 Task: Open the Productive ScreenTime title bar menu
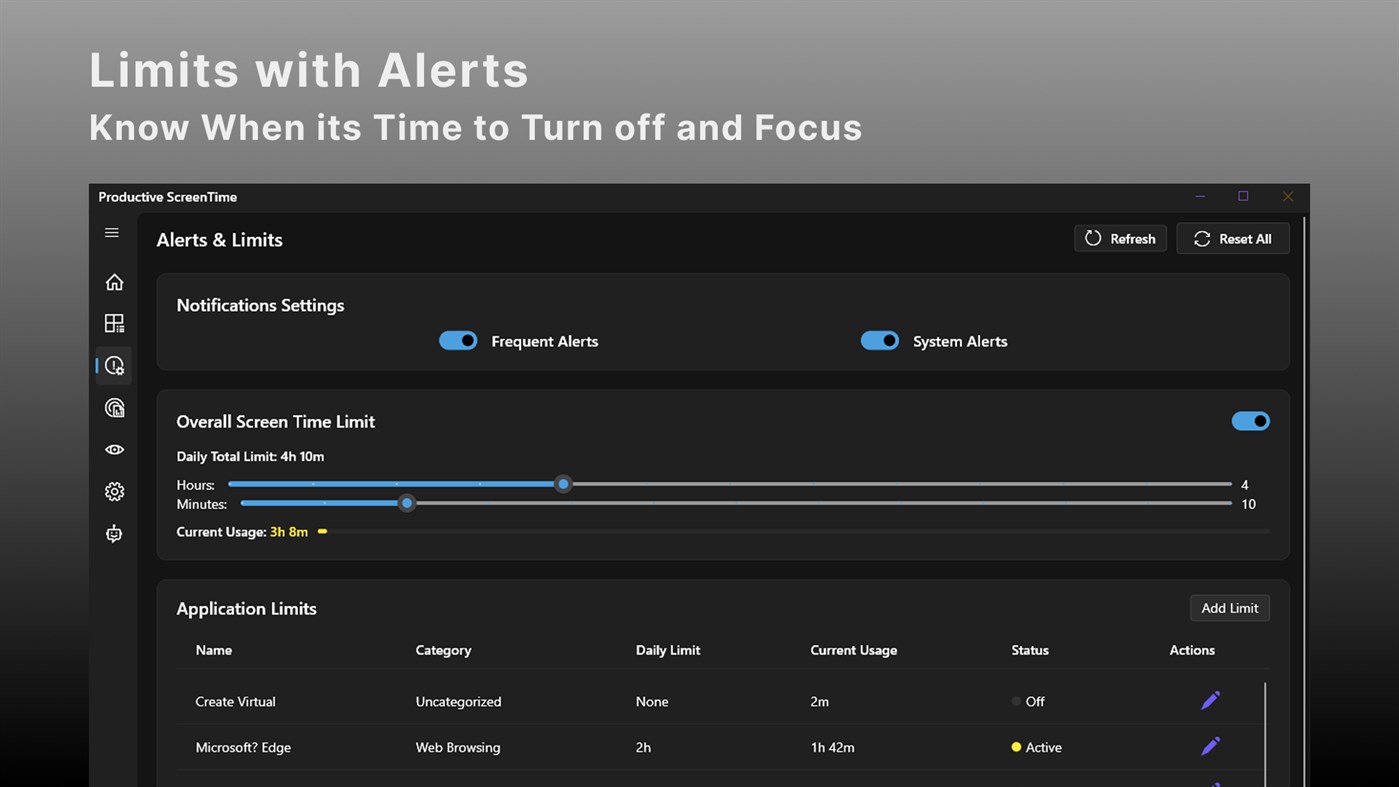click(x=167, y=197)
